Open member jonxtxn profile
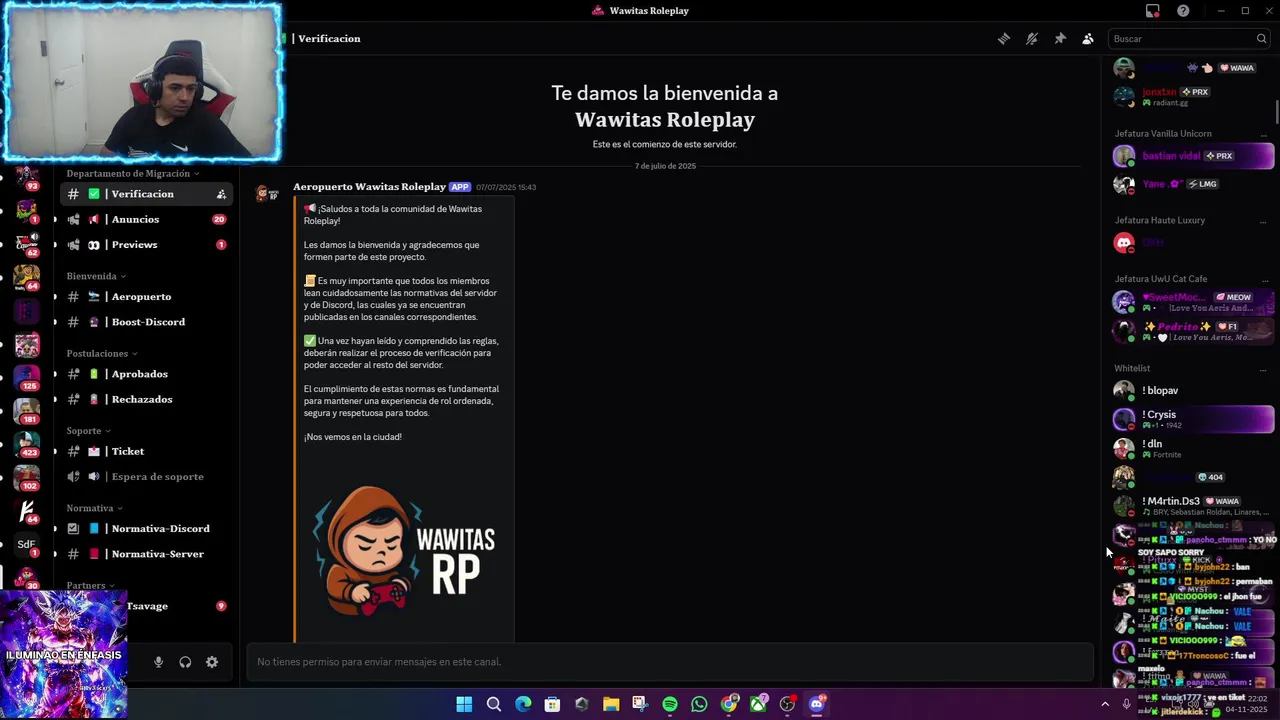Screen dimensions: 1280x720 point(1193,96)
